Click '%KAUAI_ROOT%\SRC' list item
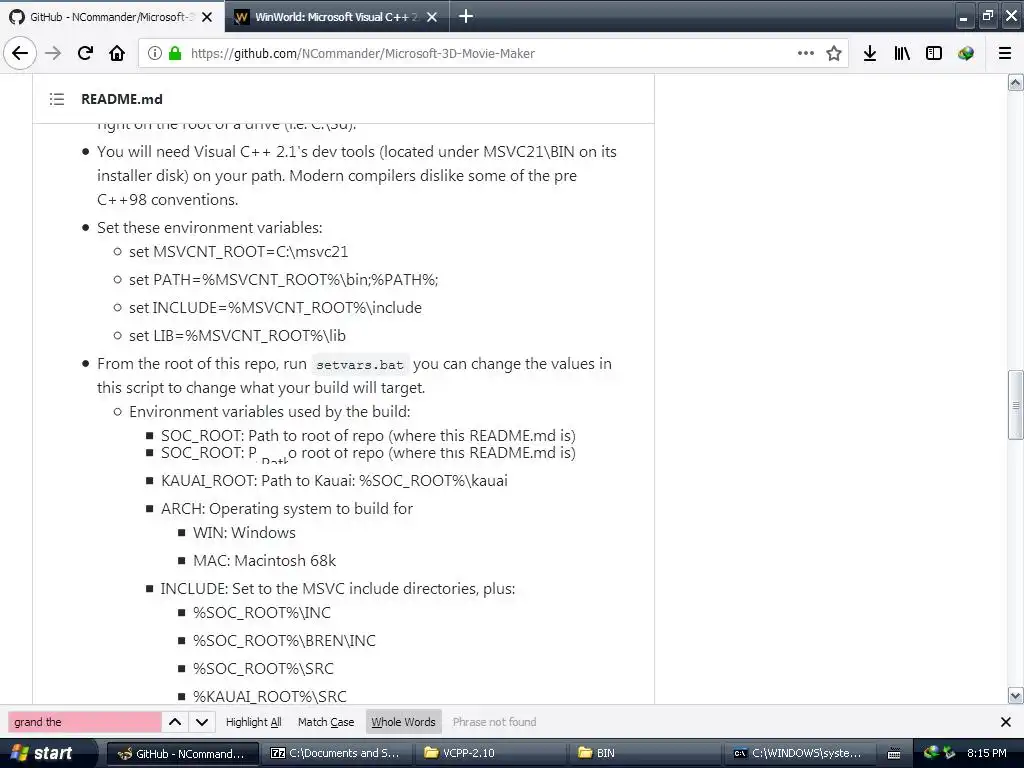Viewport: 1024px width, 768px height. (270, 696)
